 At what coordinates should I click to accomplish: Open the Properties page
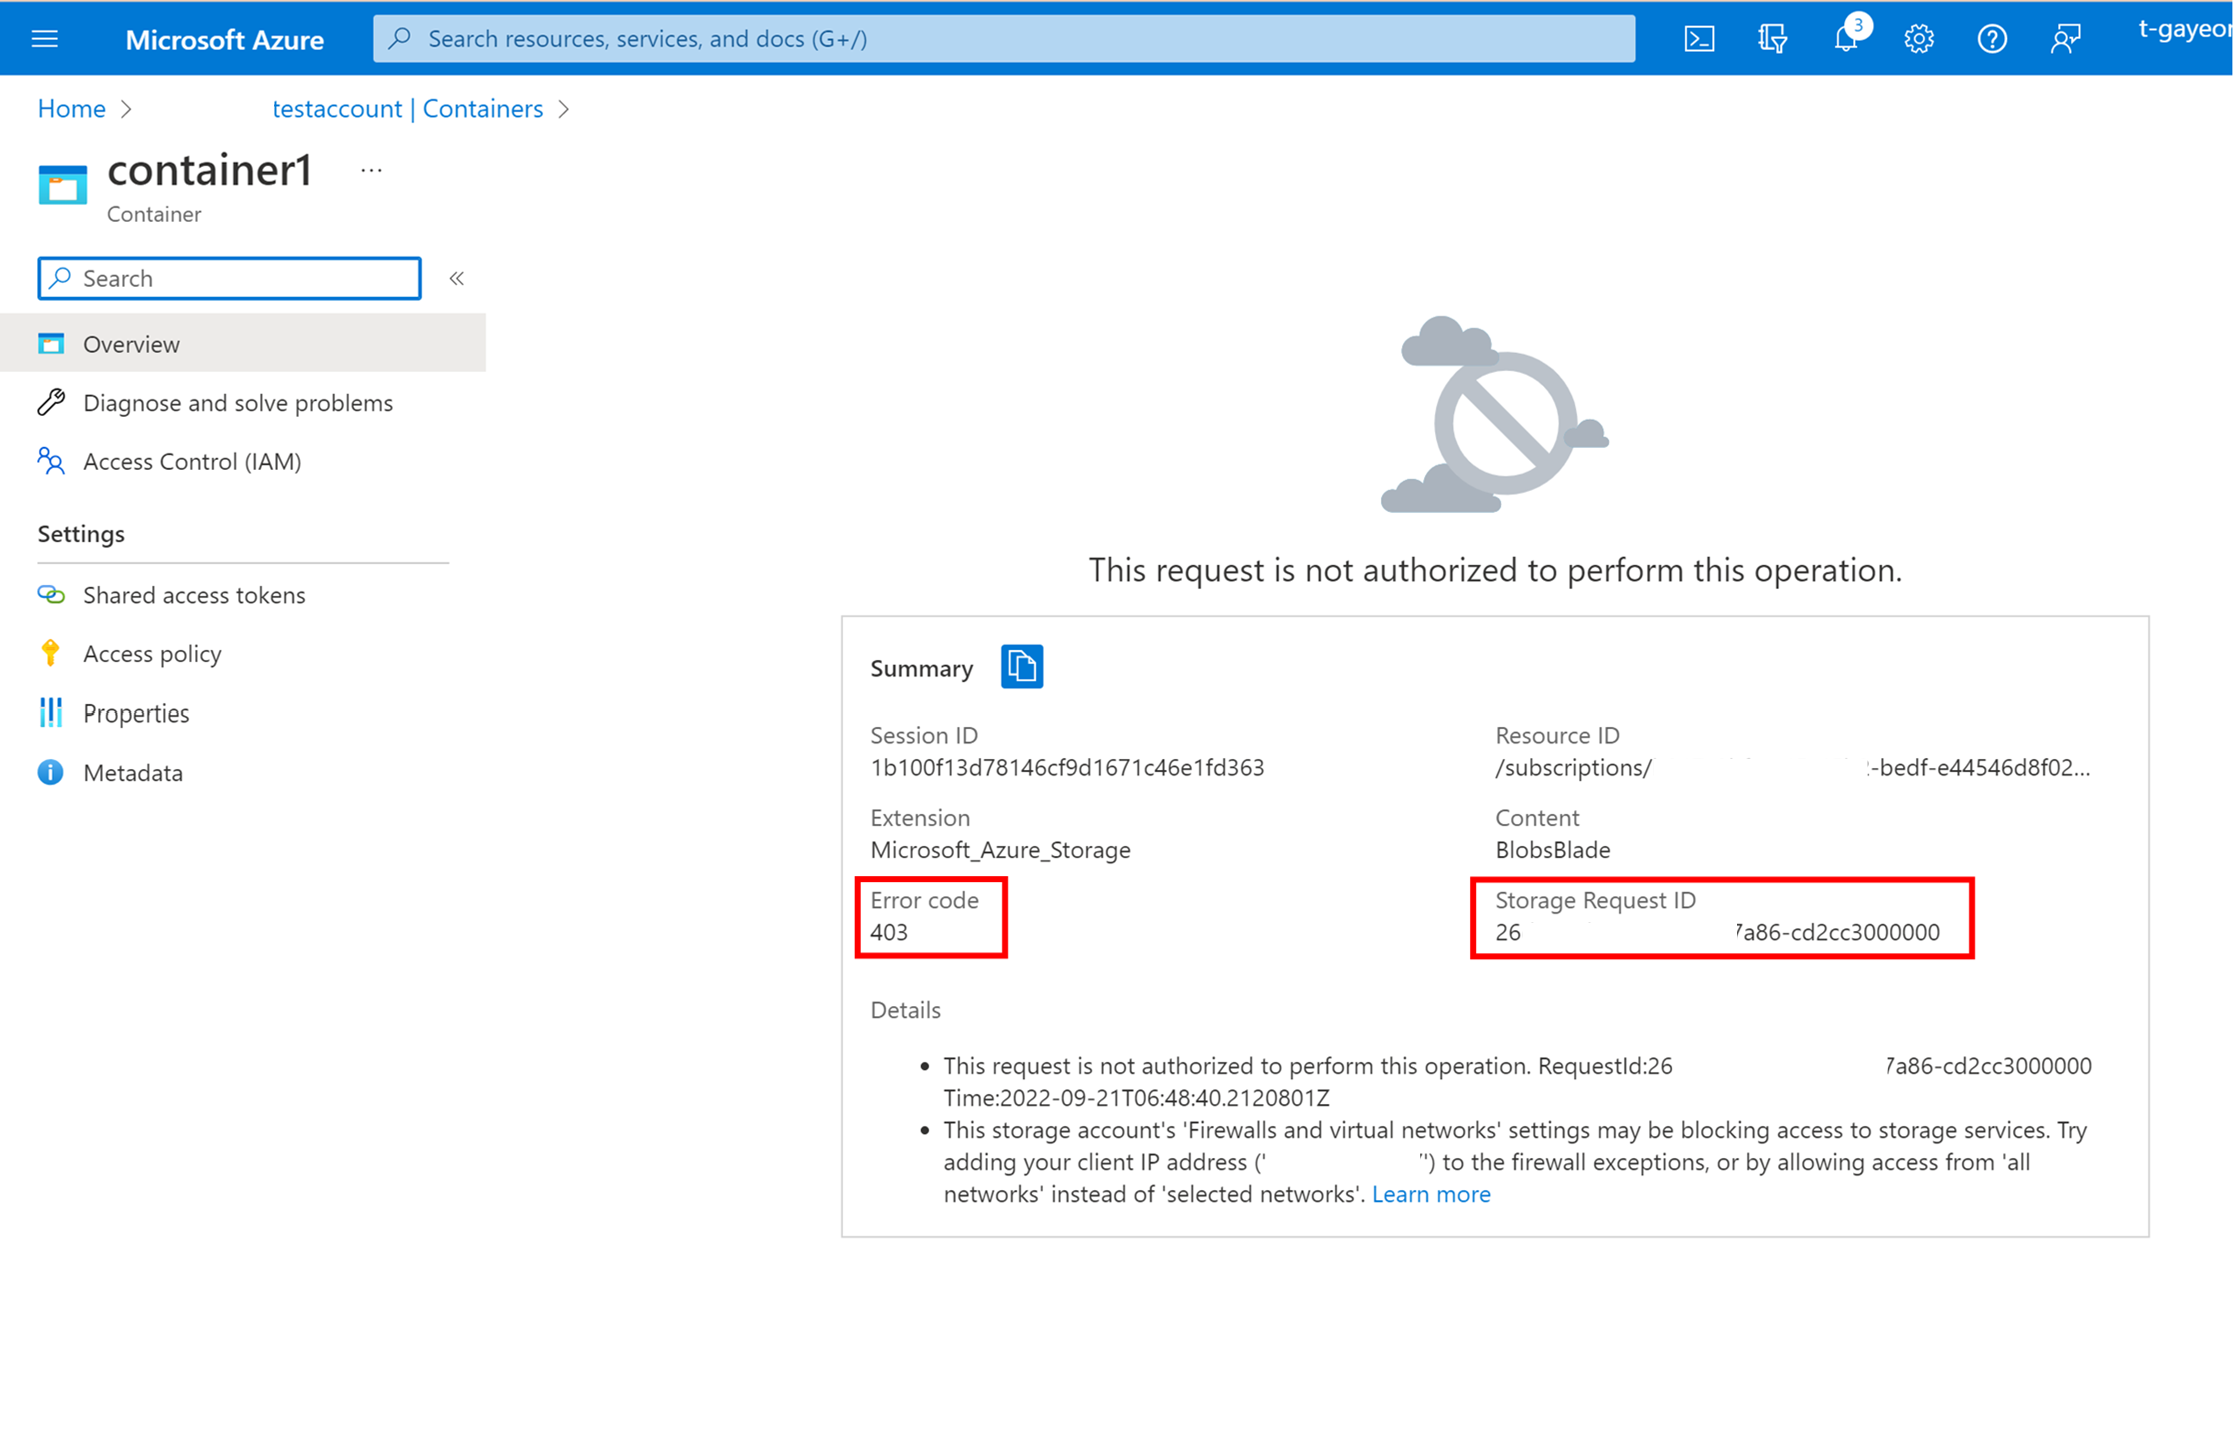136,713
